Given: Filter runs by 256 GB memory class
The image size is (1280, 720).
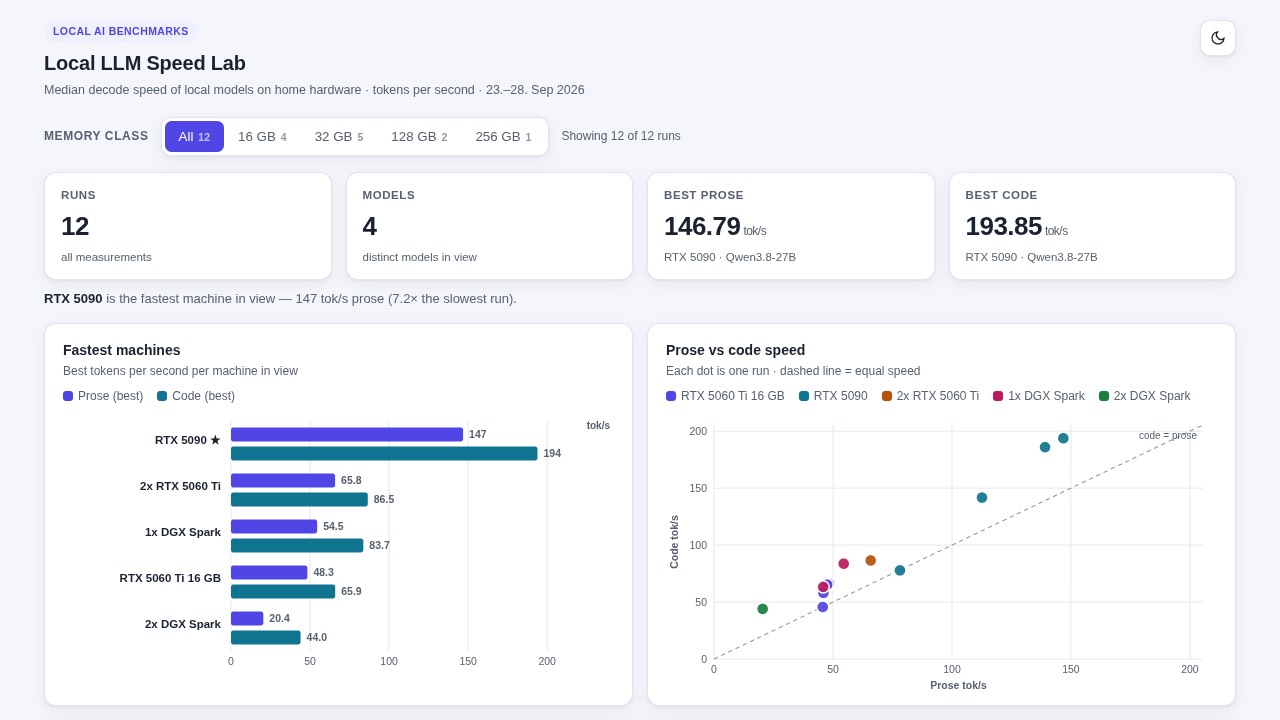Looking at the screenshot, I should (x=503, y=136).
